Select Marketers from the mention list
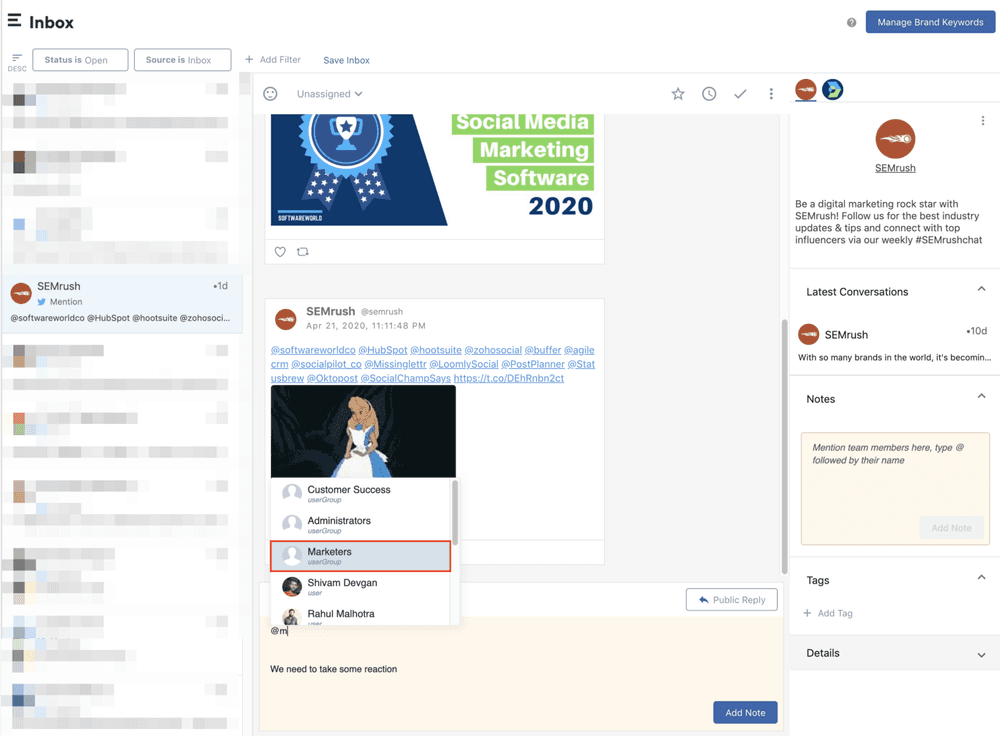The height and width of the screenshot is (736, 1000). pyautogui.click(x=360, y=556)
